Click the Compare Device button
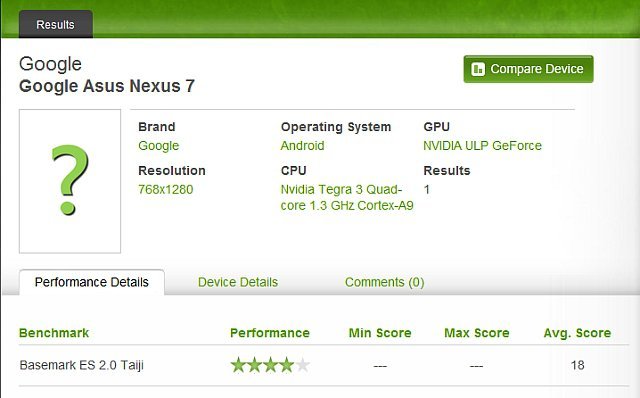This screenshot has width=640, height=398. tap(528, 69)
